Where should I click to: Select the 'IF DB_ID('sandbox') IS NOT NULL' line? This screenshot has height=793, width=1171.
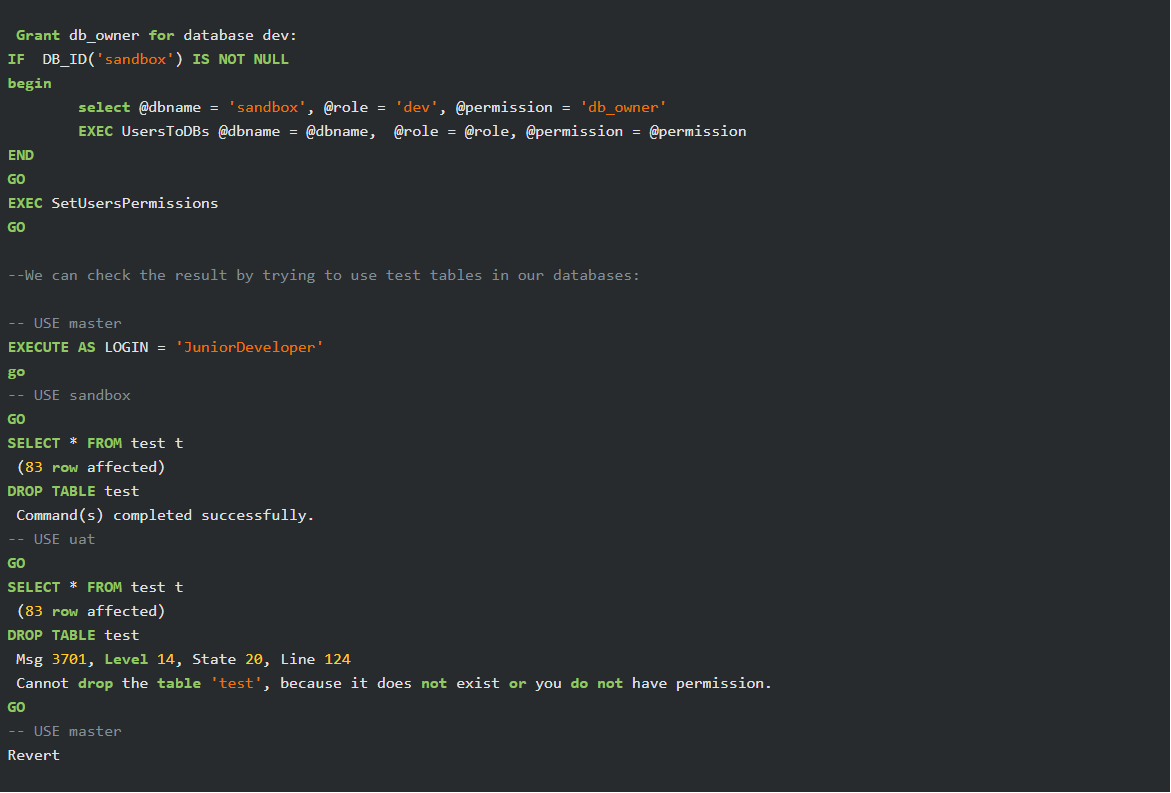pyautogui.click(x=148, y=59)
